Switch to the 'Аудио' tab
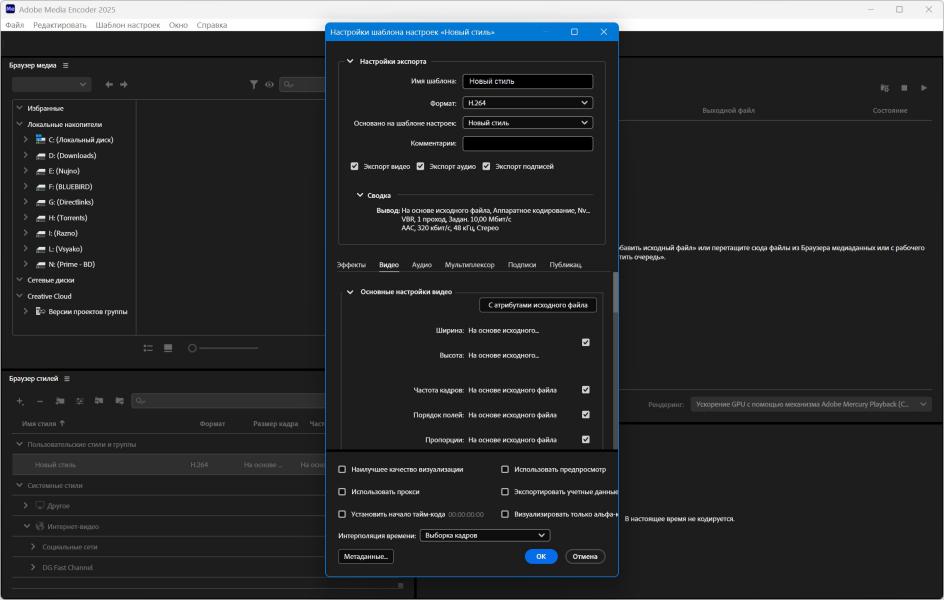 tap(421, 265)
